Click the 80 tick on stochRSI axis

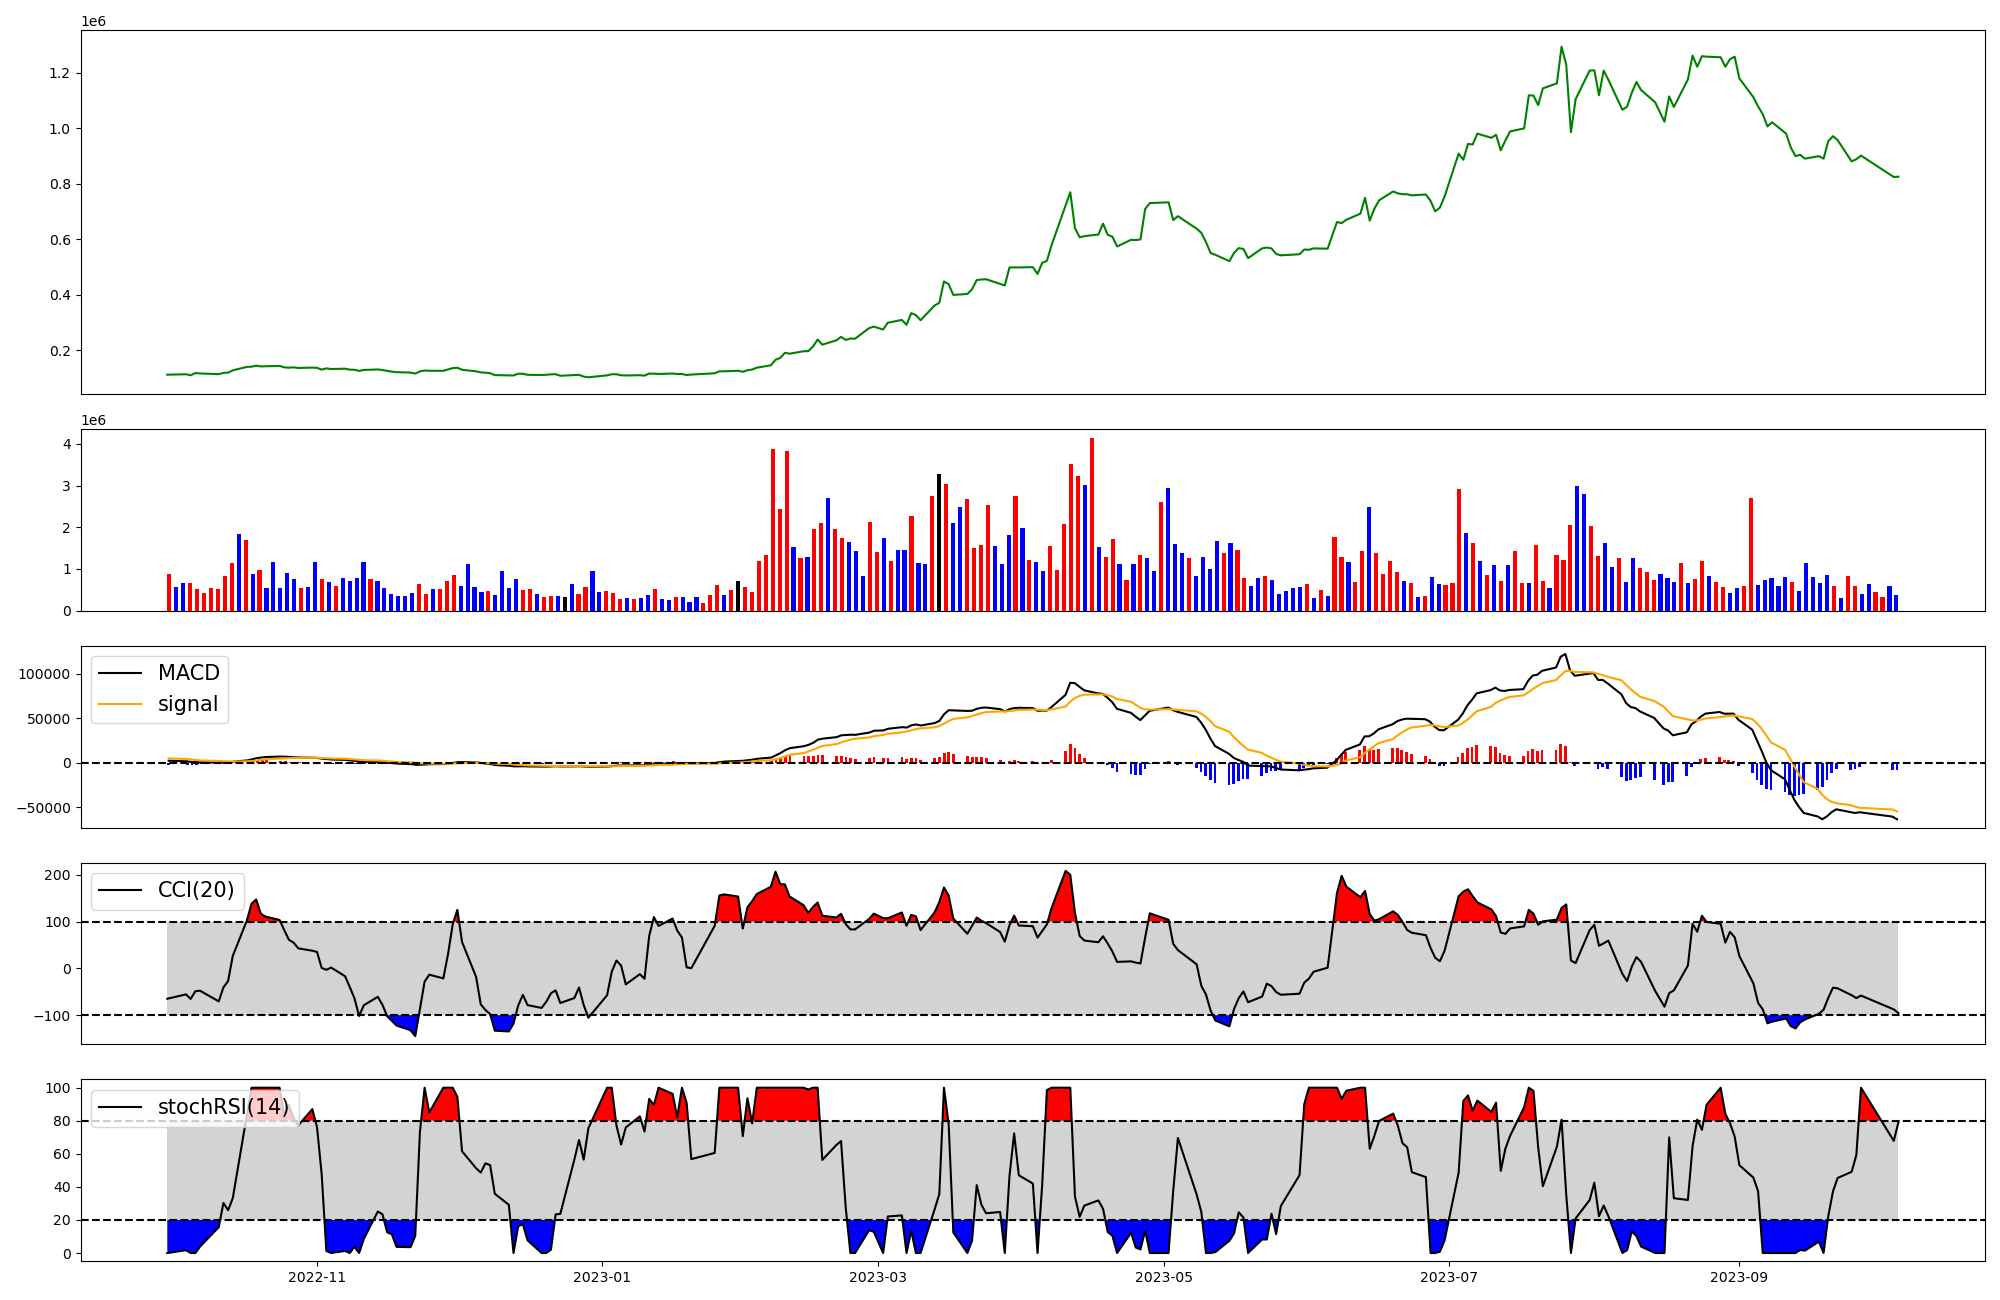[x=62, y=1121]
